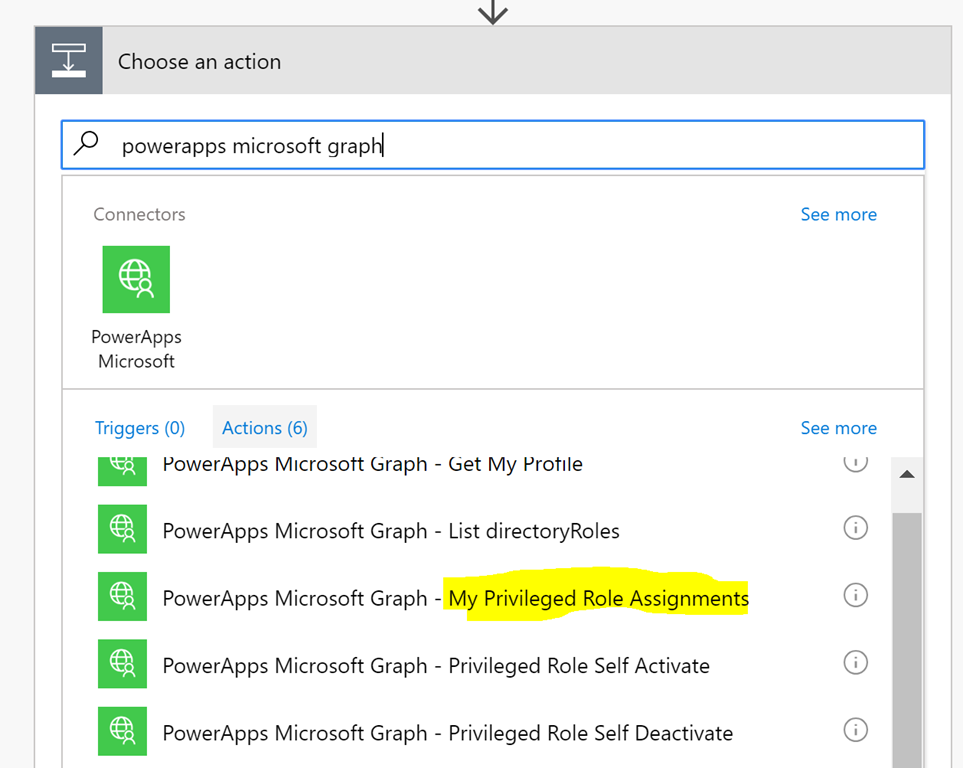Viewport: 963px width, 768px height.
Task: Select the Get My Profile action
Action: 372,465
